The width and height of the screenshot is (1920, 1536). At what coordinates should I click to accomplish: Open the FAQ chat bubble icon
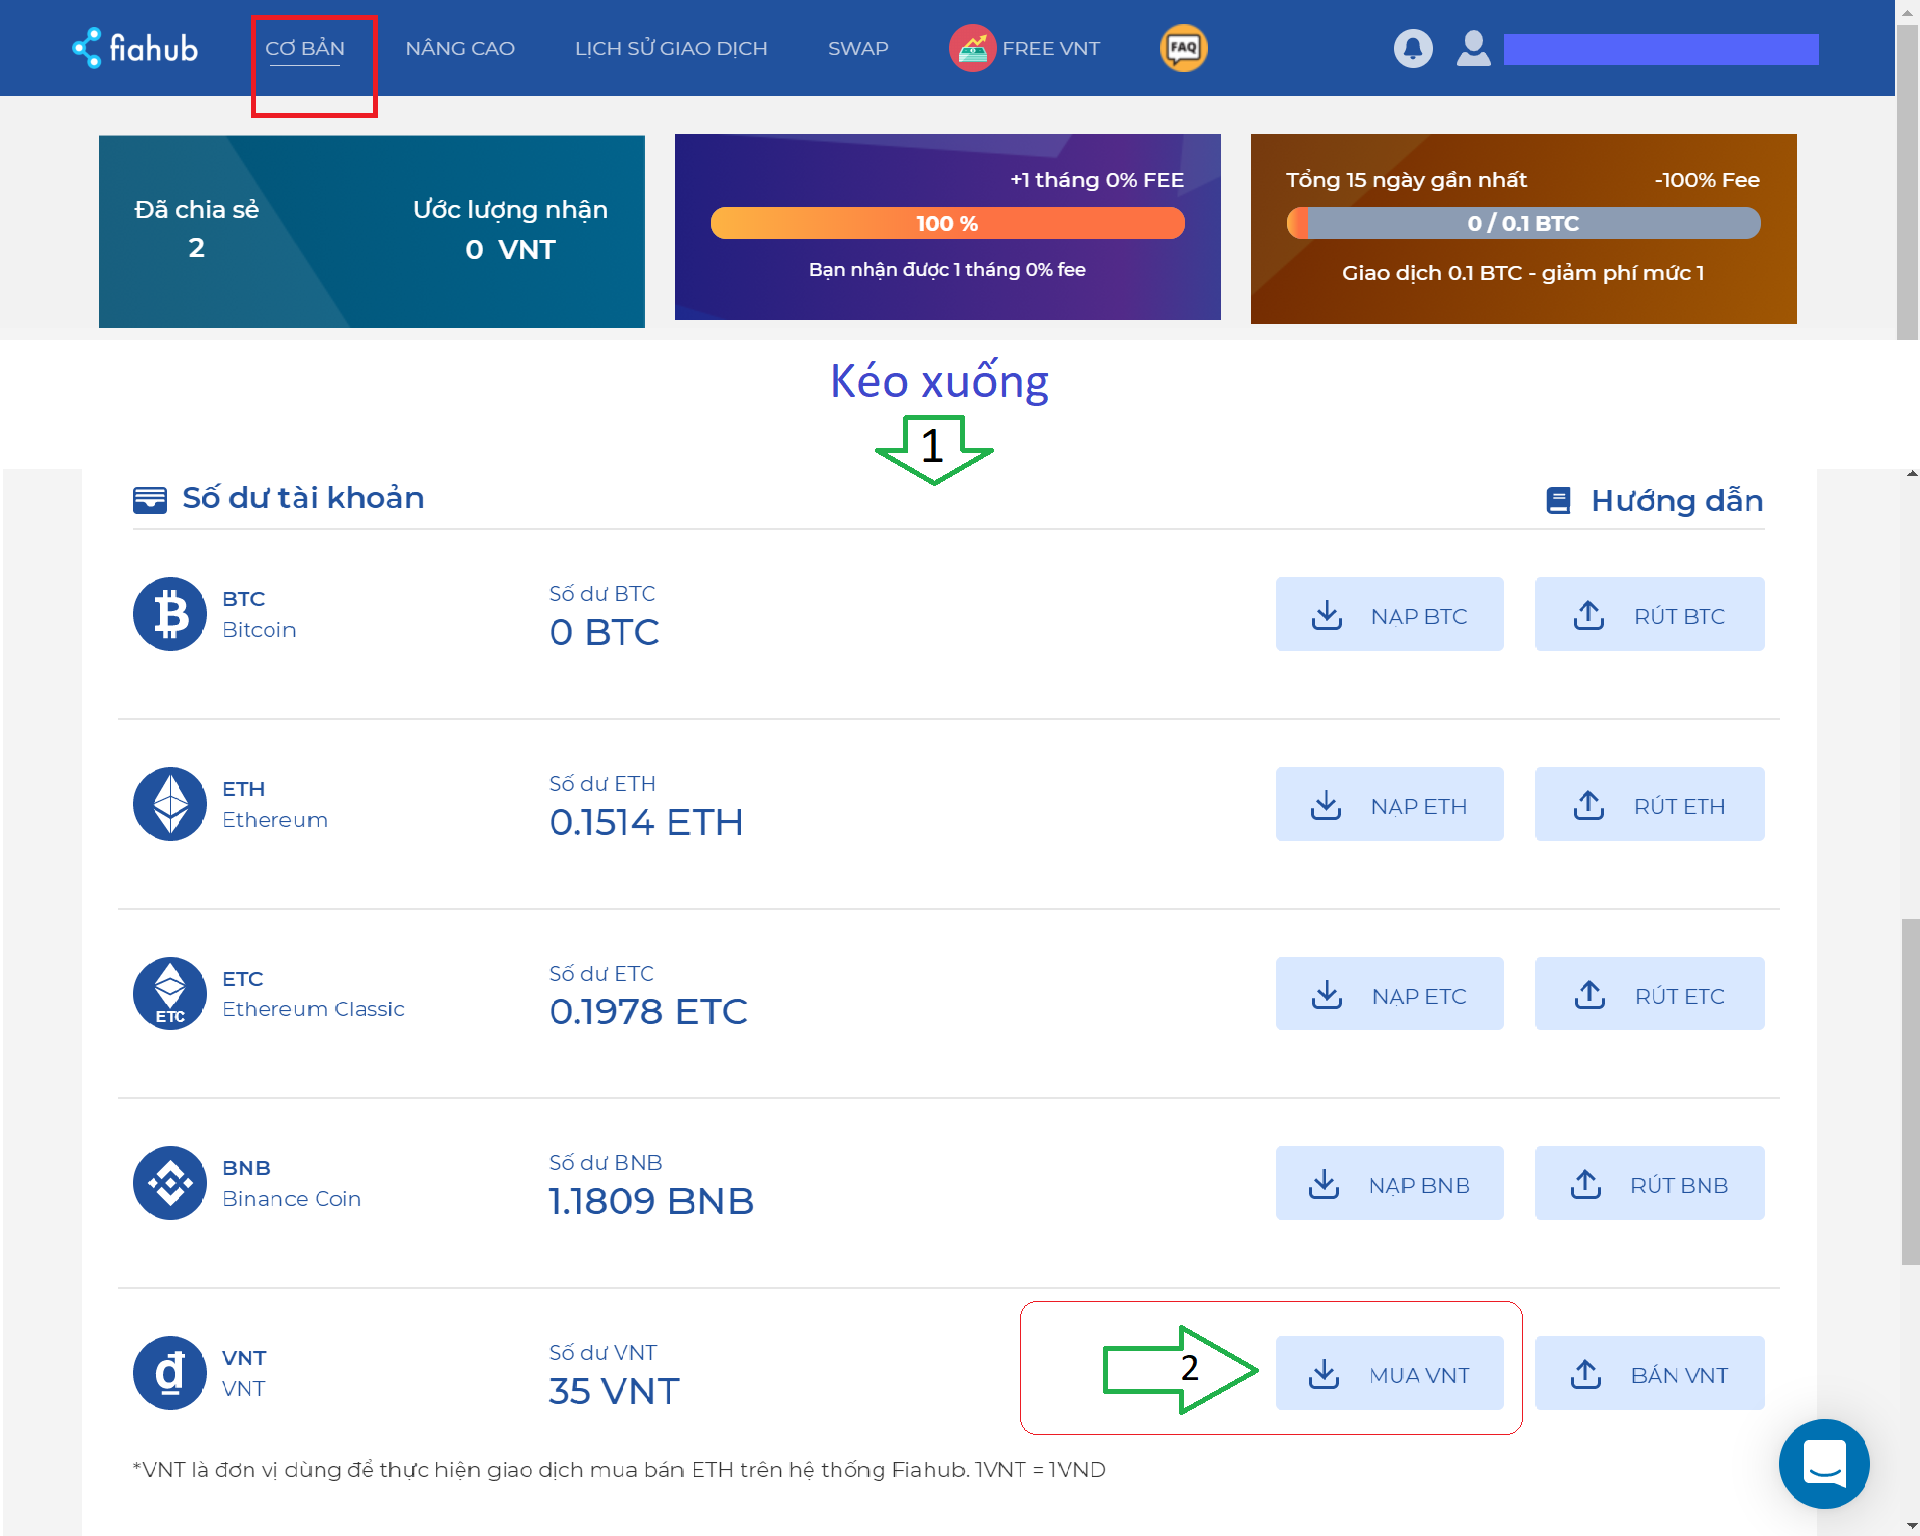tap(1183, 48)
